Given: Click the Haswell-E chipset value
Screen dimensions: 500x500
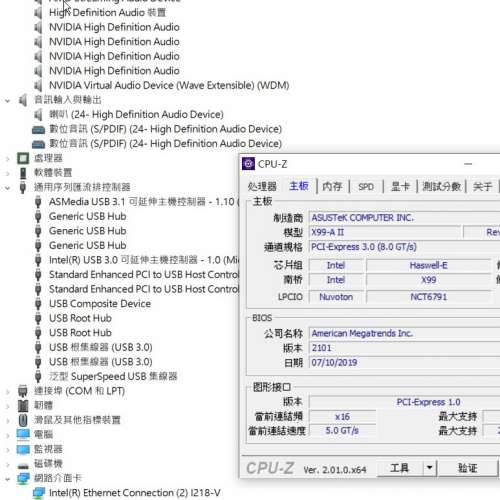Looking at the screenshot, I should (x=428, y=265).
